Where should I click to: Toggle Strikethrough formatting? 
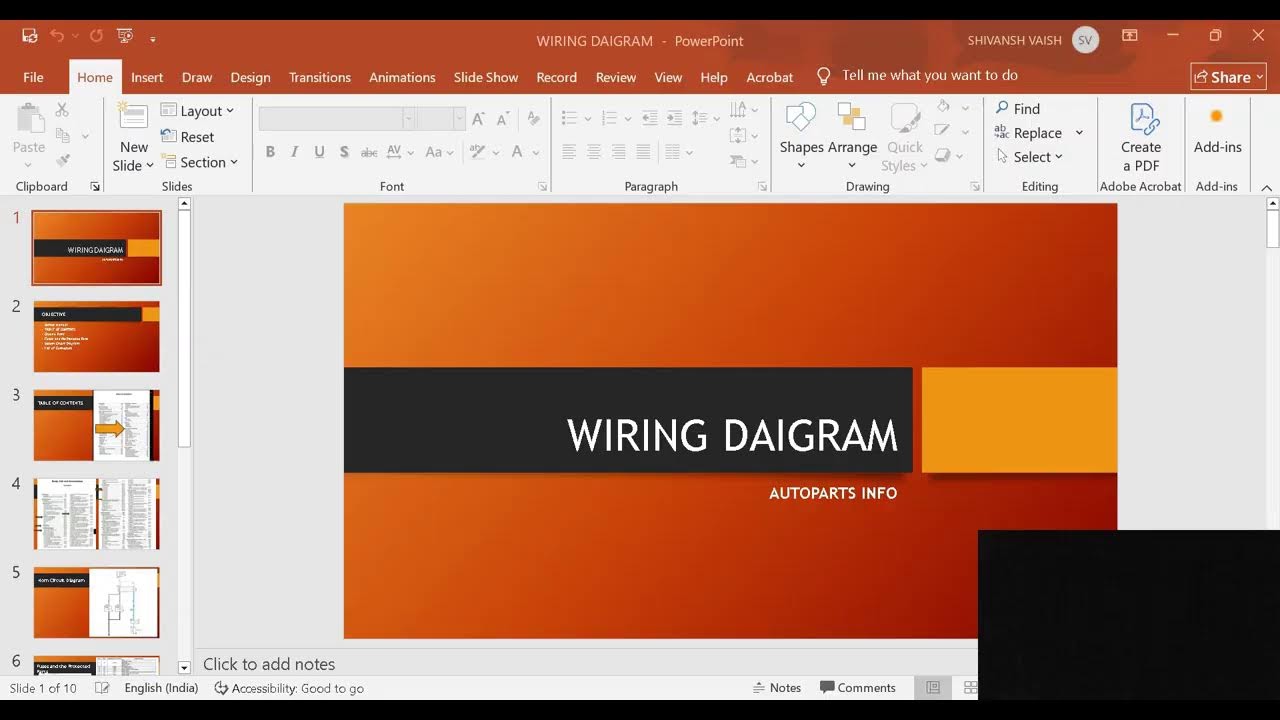click(x=369, y=152)
